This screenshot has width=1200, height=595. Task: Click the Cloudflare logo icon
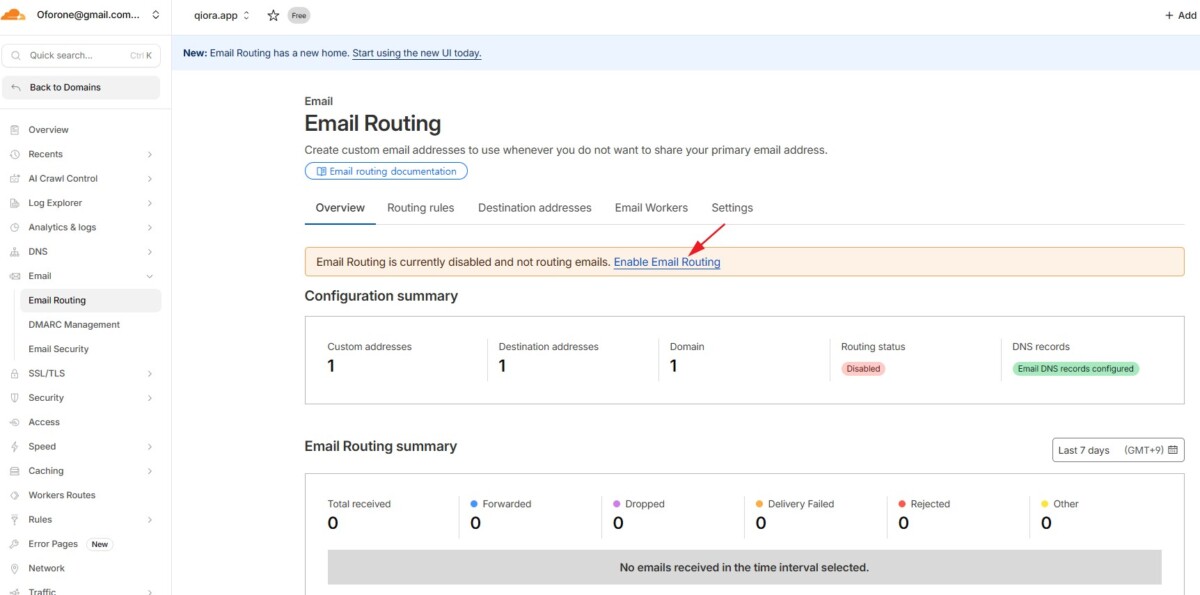pos(14,15)
